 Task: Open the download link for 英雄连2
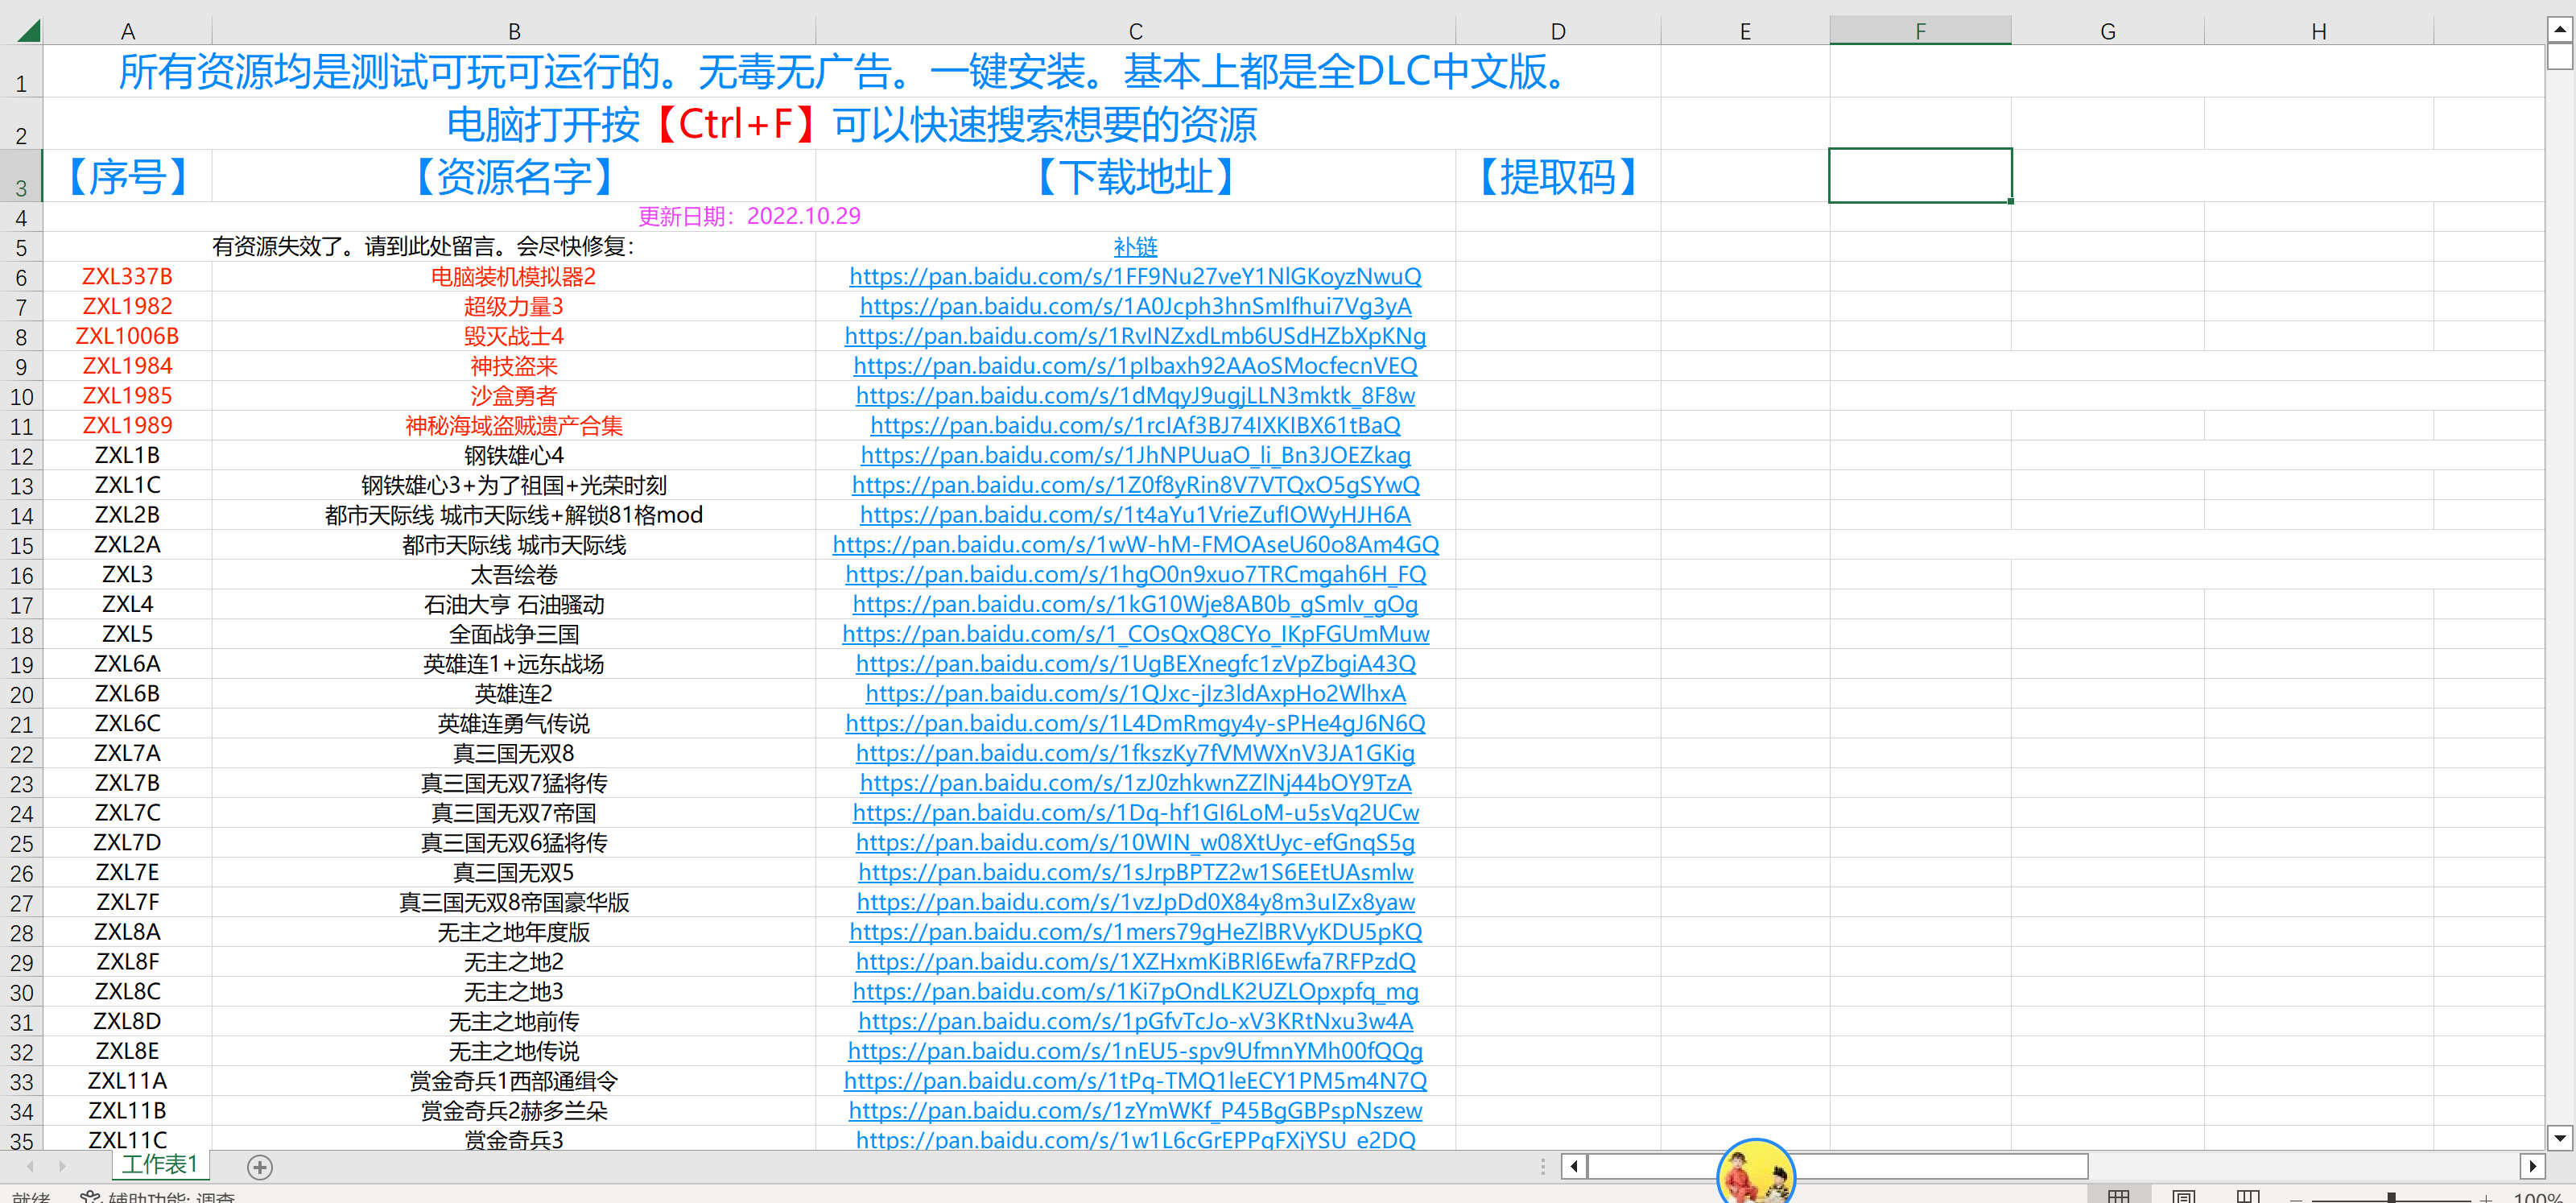click(1135, 693)
